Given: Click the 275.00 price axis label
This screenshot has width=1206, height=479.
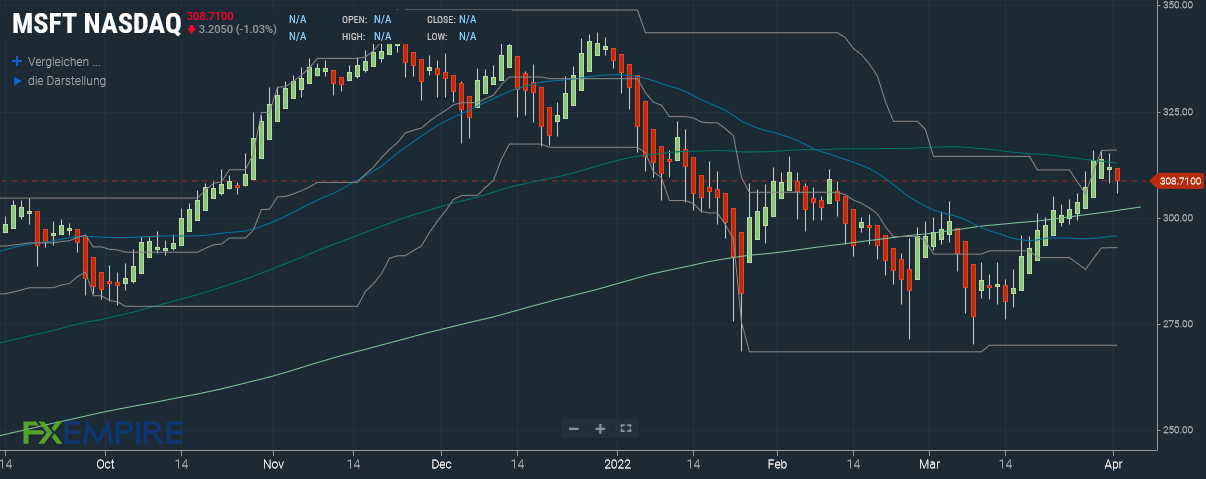Looking at the screenshot, I should tap(1177, 323).
